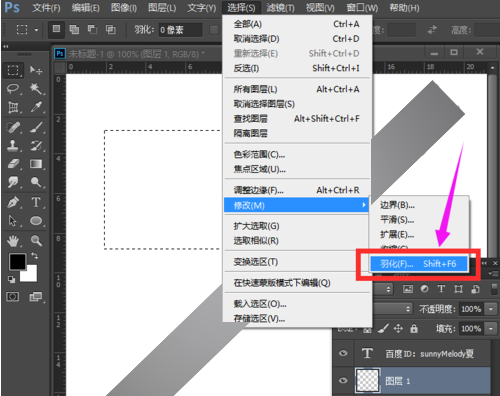The height and width of the screenshot is (396, 500).
Task: Choose 全部(A) select all
Action: pyautogui.click(x=297, y=24)
